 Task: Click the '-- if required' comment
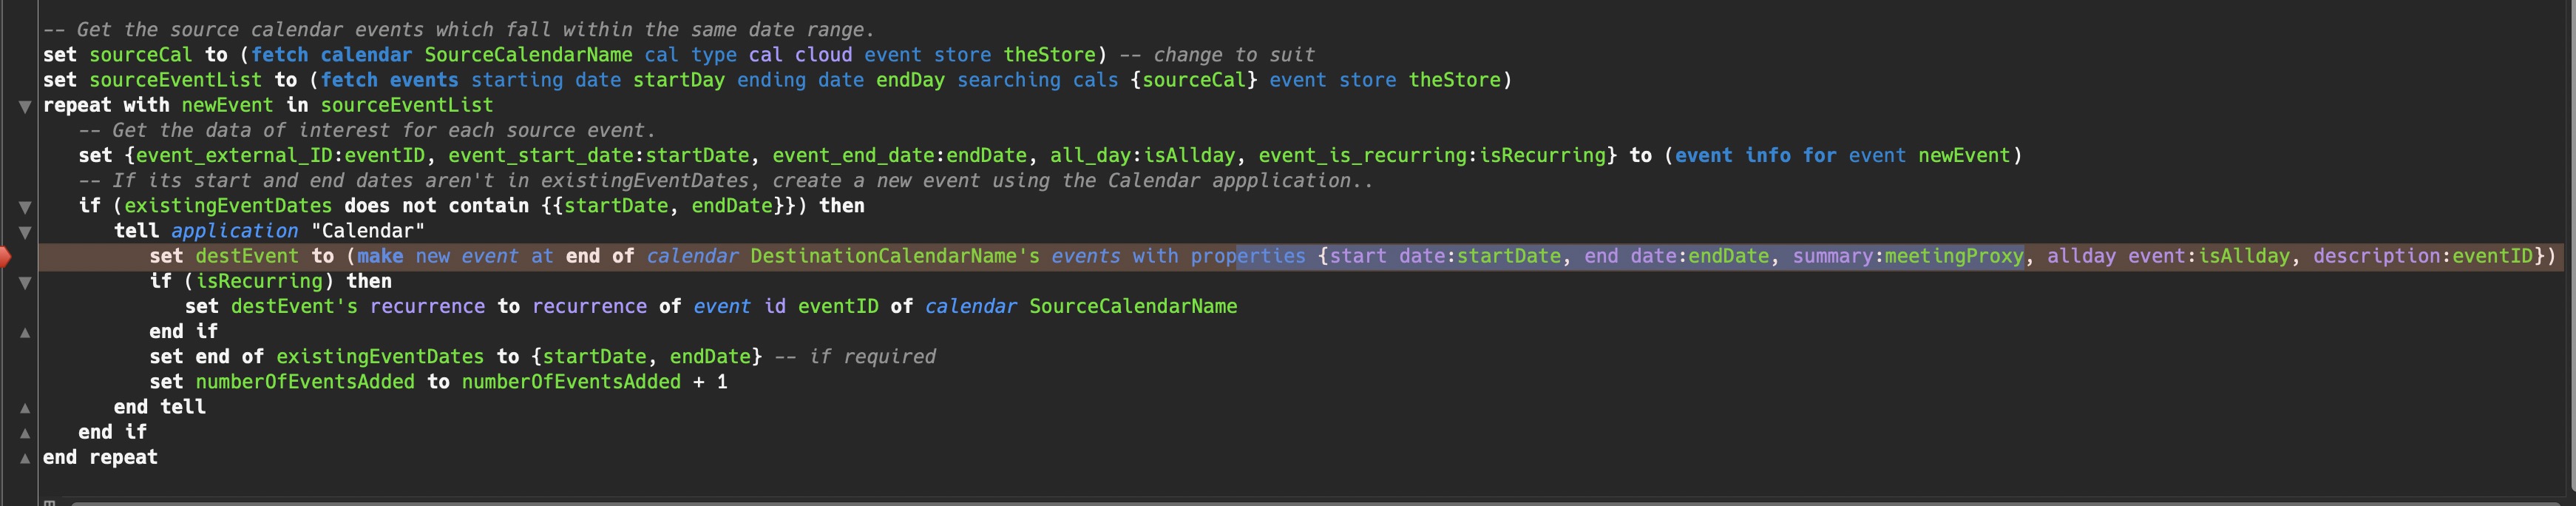855,357
